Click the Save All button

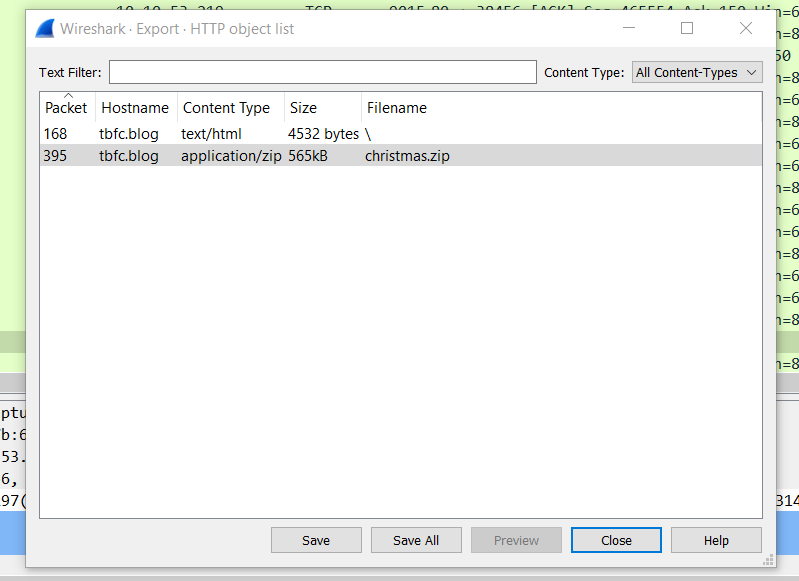click(x=416, y=540)
